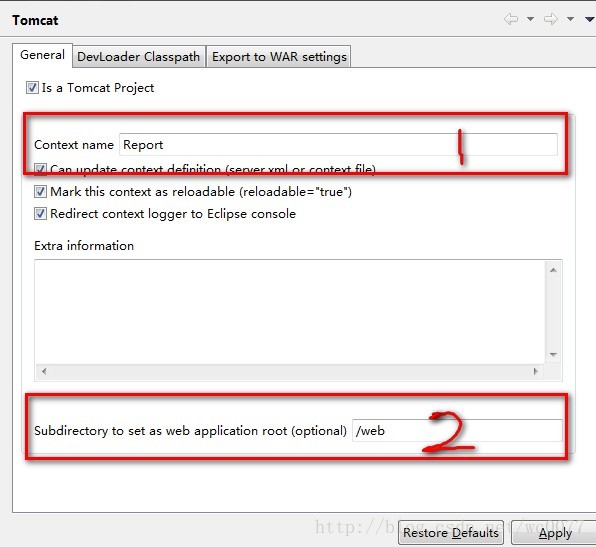Click the Restore Defaults button
The image size is (596, 547).
(x=451, y=533)
